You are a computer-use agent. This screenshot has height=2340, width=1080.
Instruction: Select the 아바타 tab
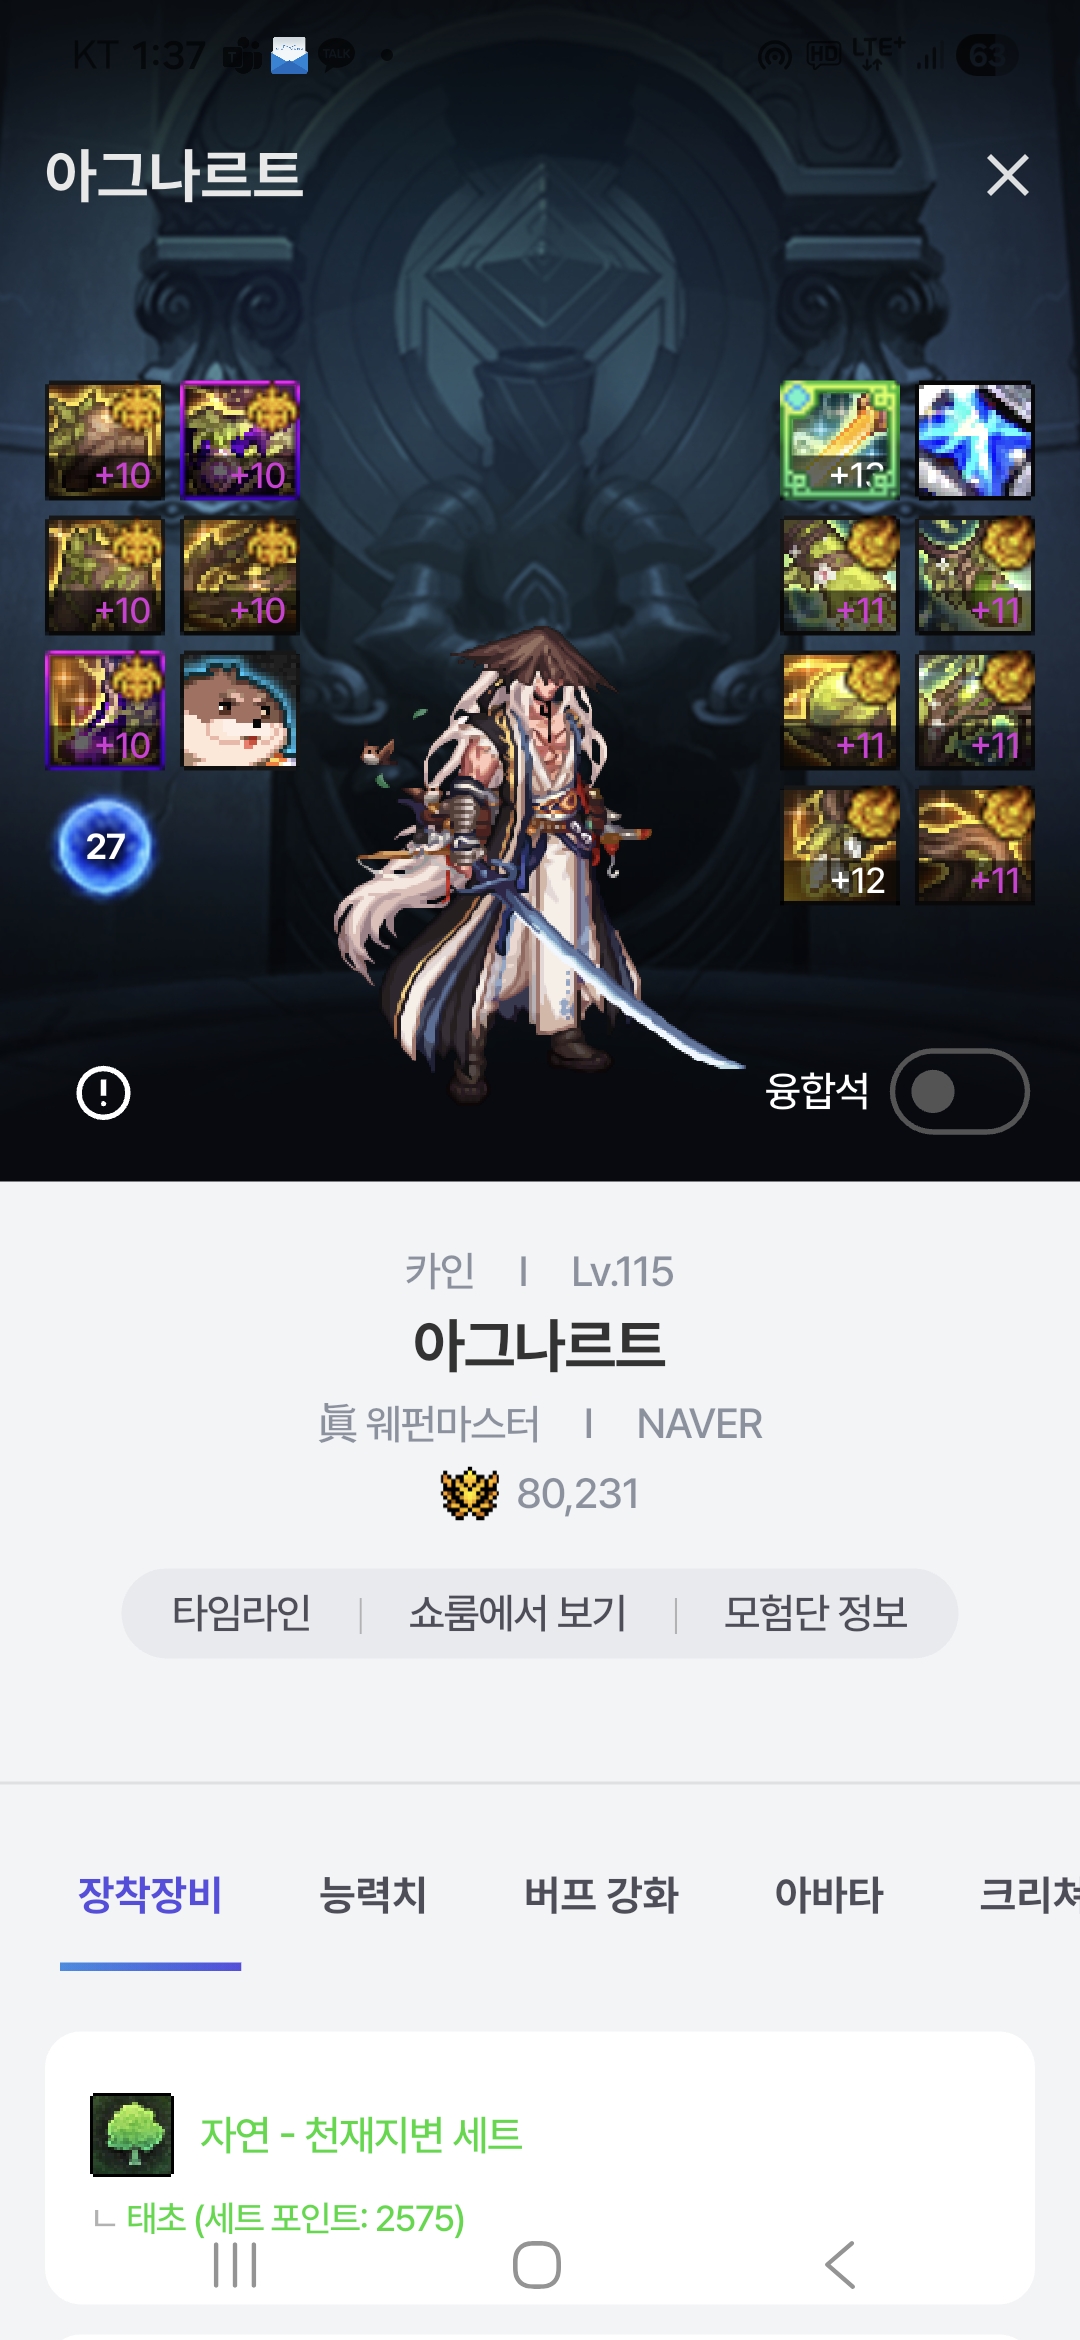tap(829, 1895)
